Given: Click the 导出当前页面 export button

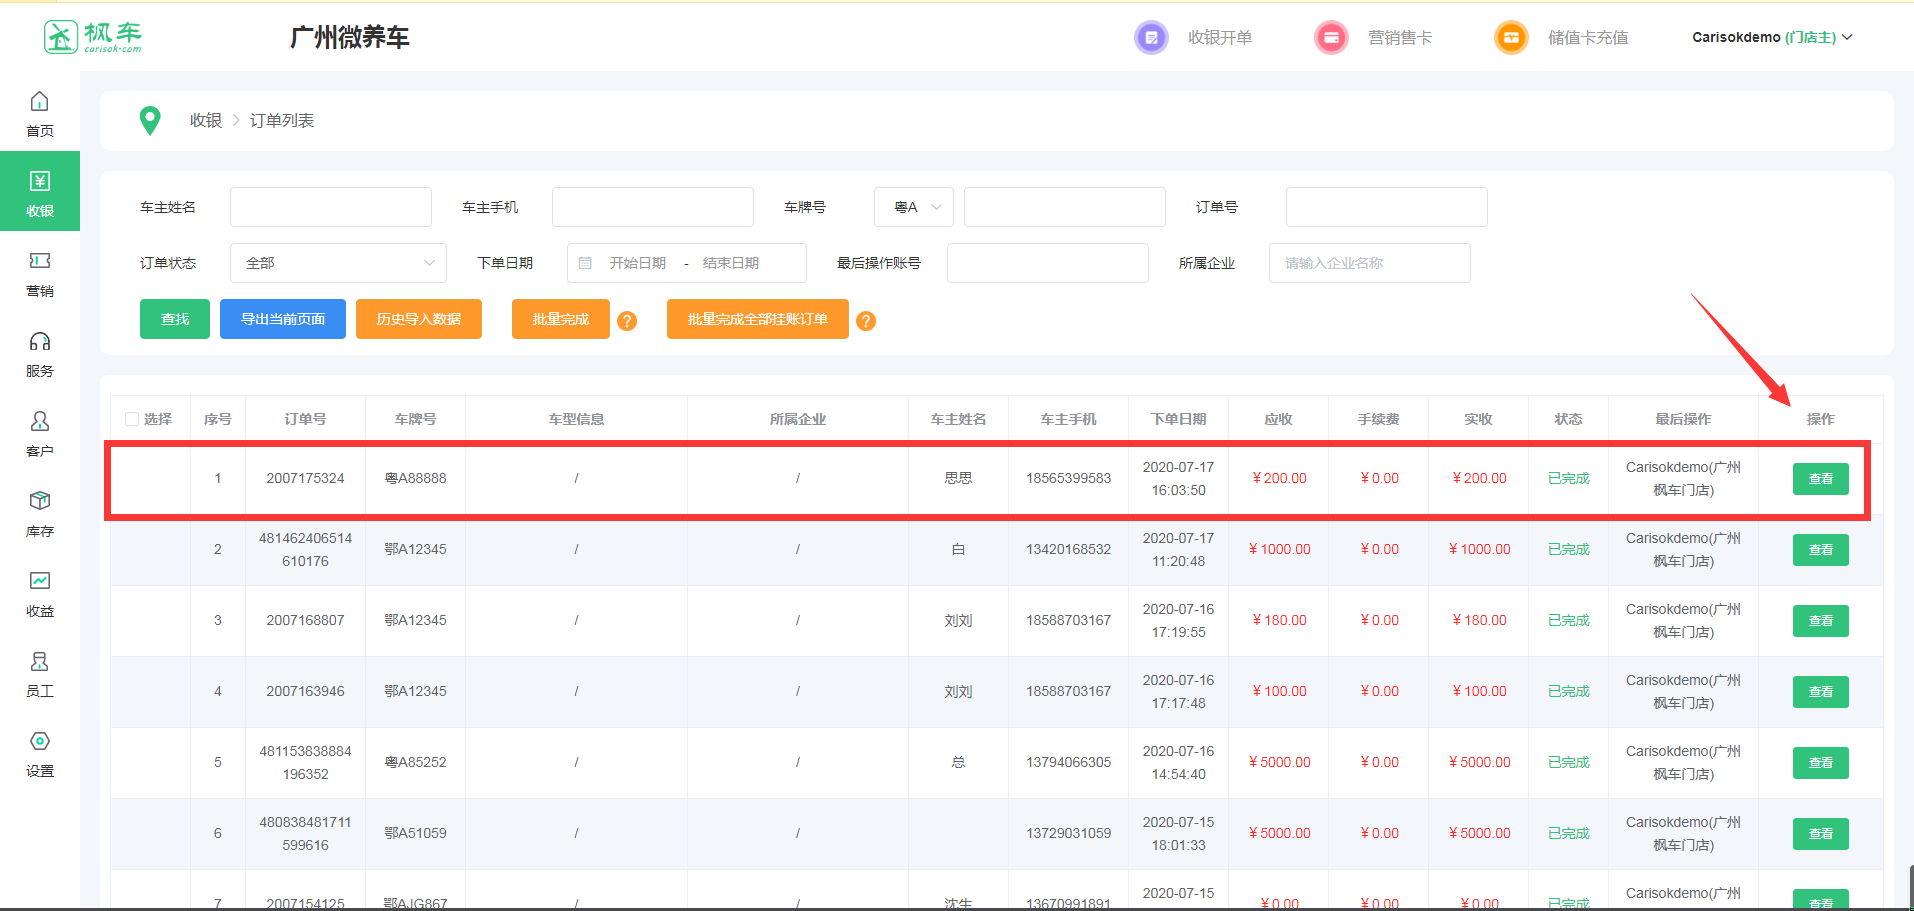Looking at the screenshot, I should tap(283, 319).
